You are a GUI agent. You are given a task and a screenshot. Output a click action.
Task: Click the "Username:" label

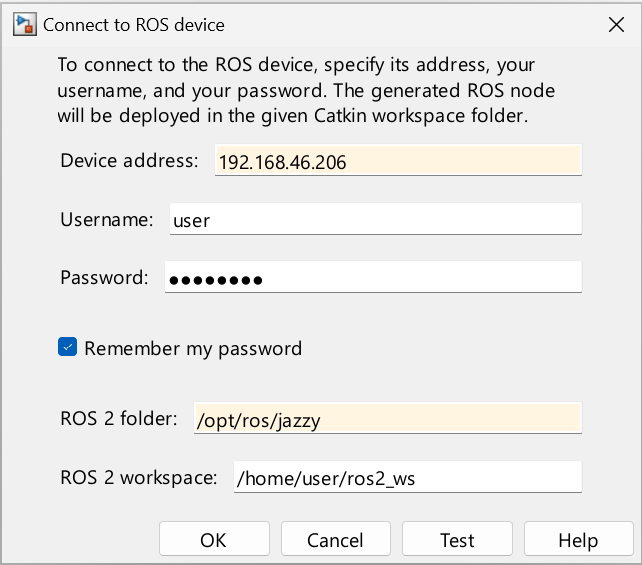click(107, 219)
